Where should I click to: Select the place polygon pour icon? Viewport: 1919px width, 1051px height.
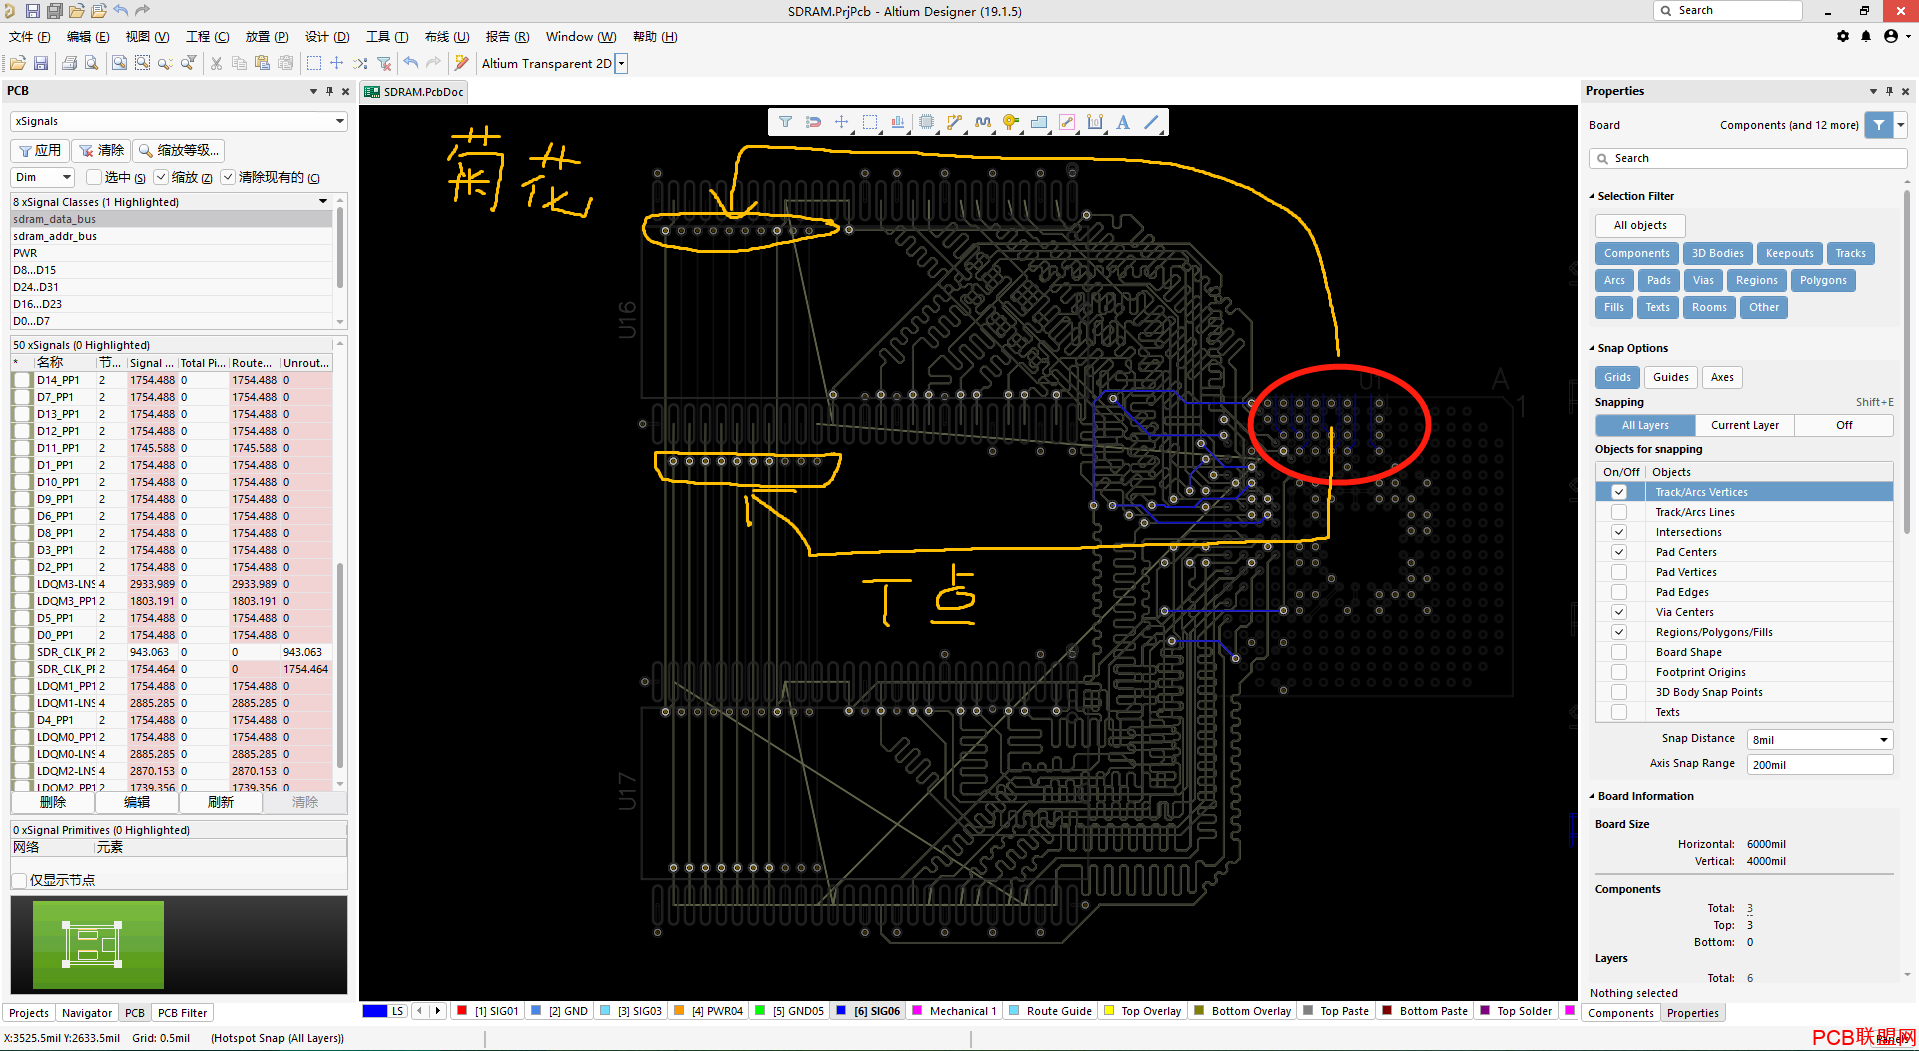(x=1039, y=122)
